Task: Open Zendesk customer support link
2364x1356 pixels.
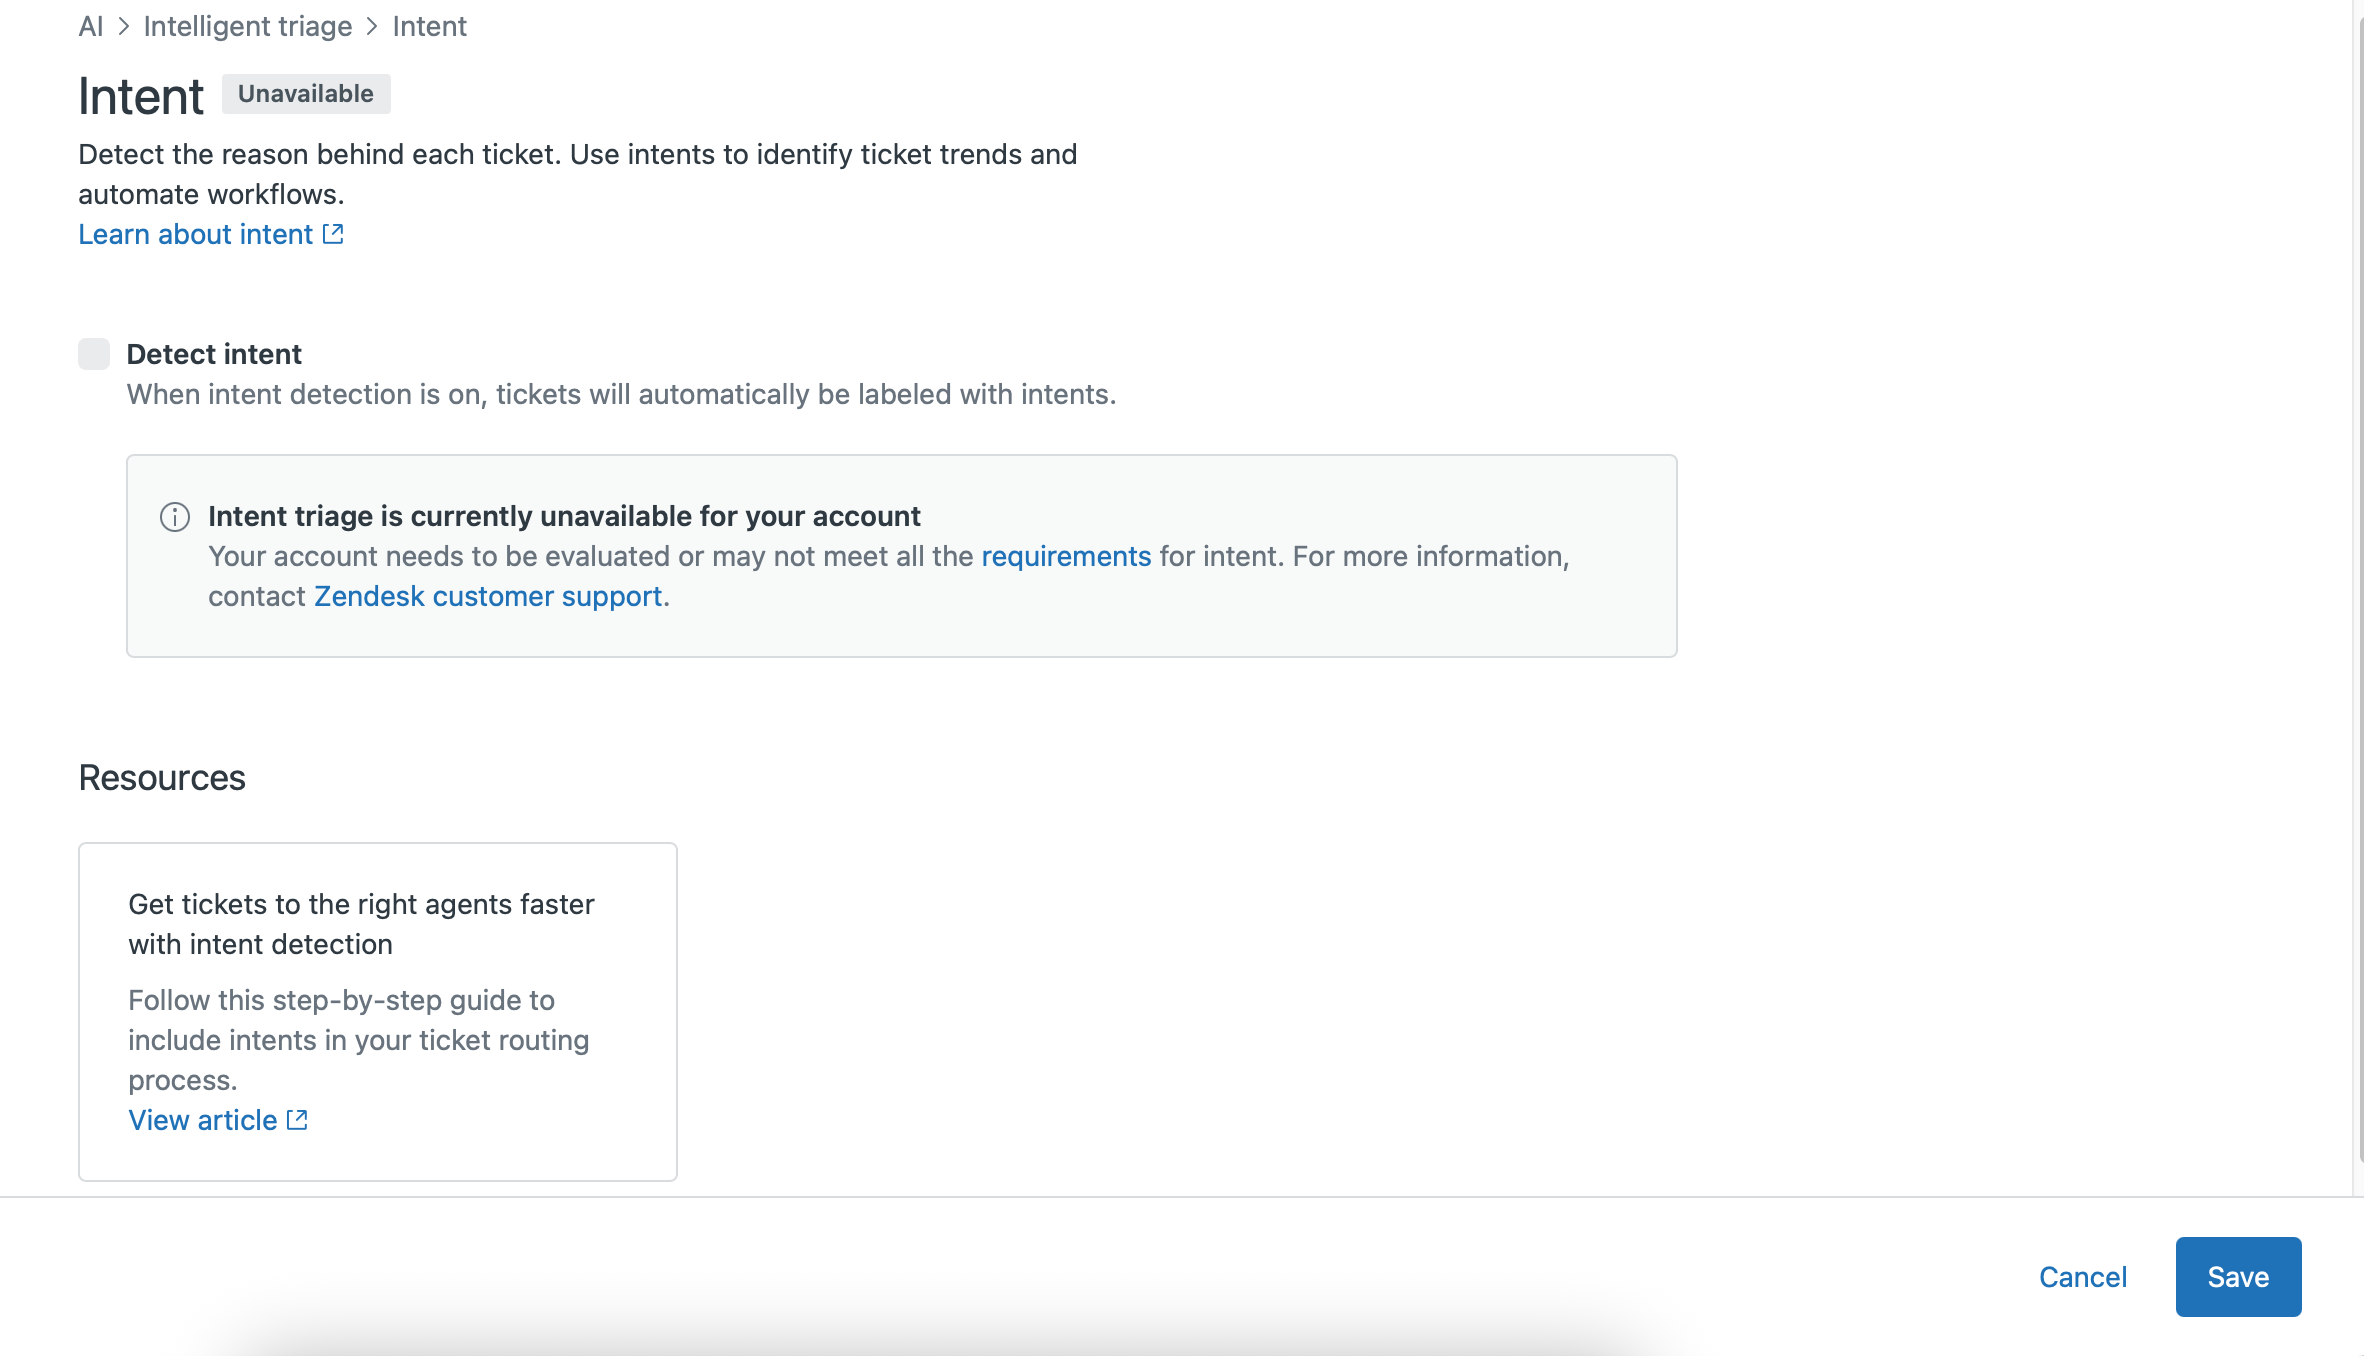Action: (x=488, y=596)
